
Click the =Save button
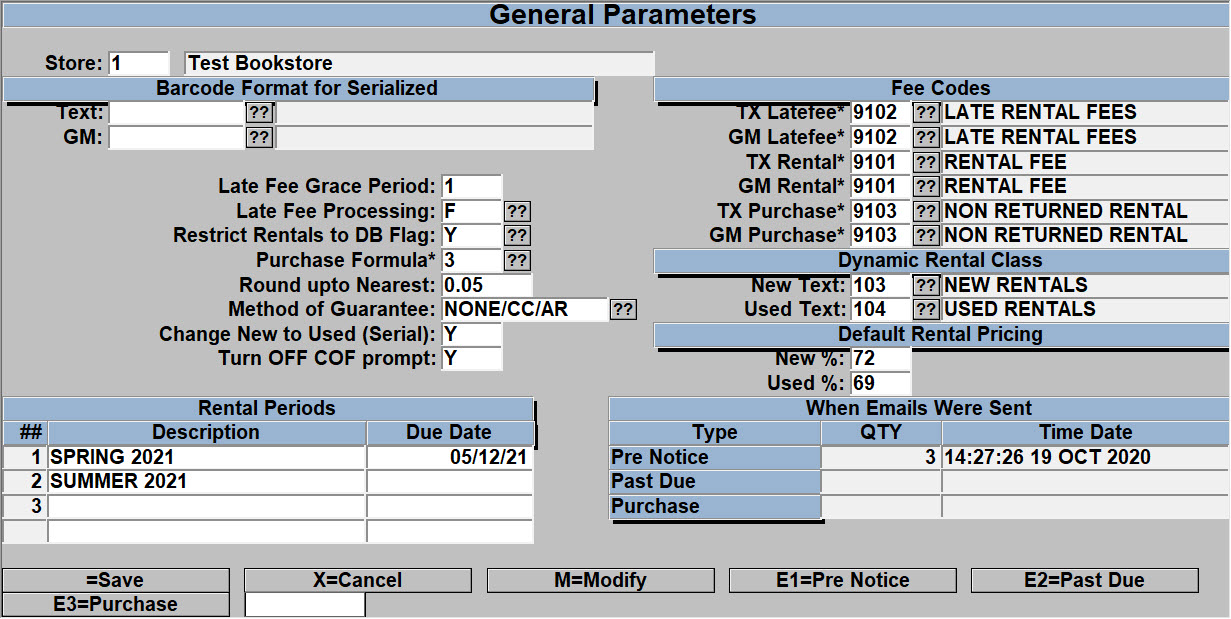[115, 580]
